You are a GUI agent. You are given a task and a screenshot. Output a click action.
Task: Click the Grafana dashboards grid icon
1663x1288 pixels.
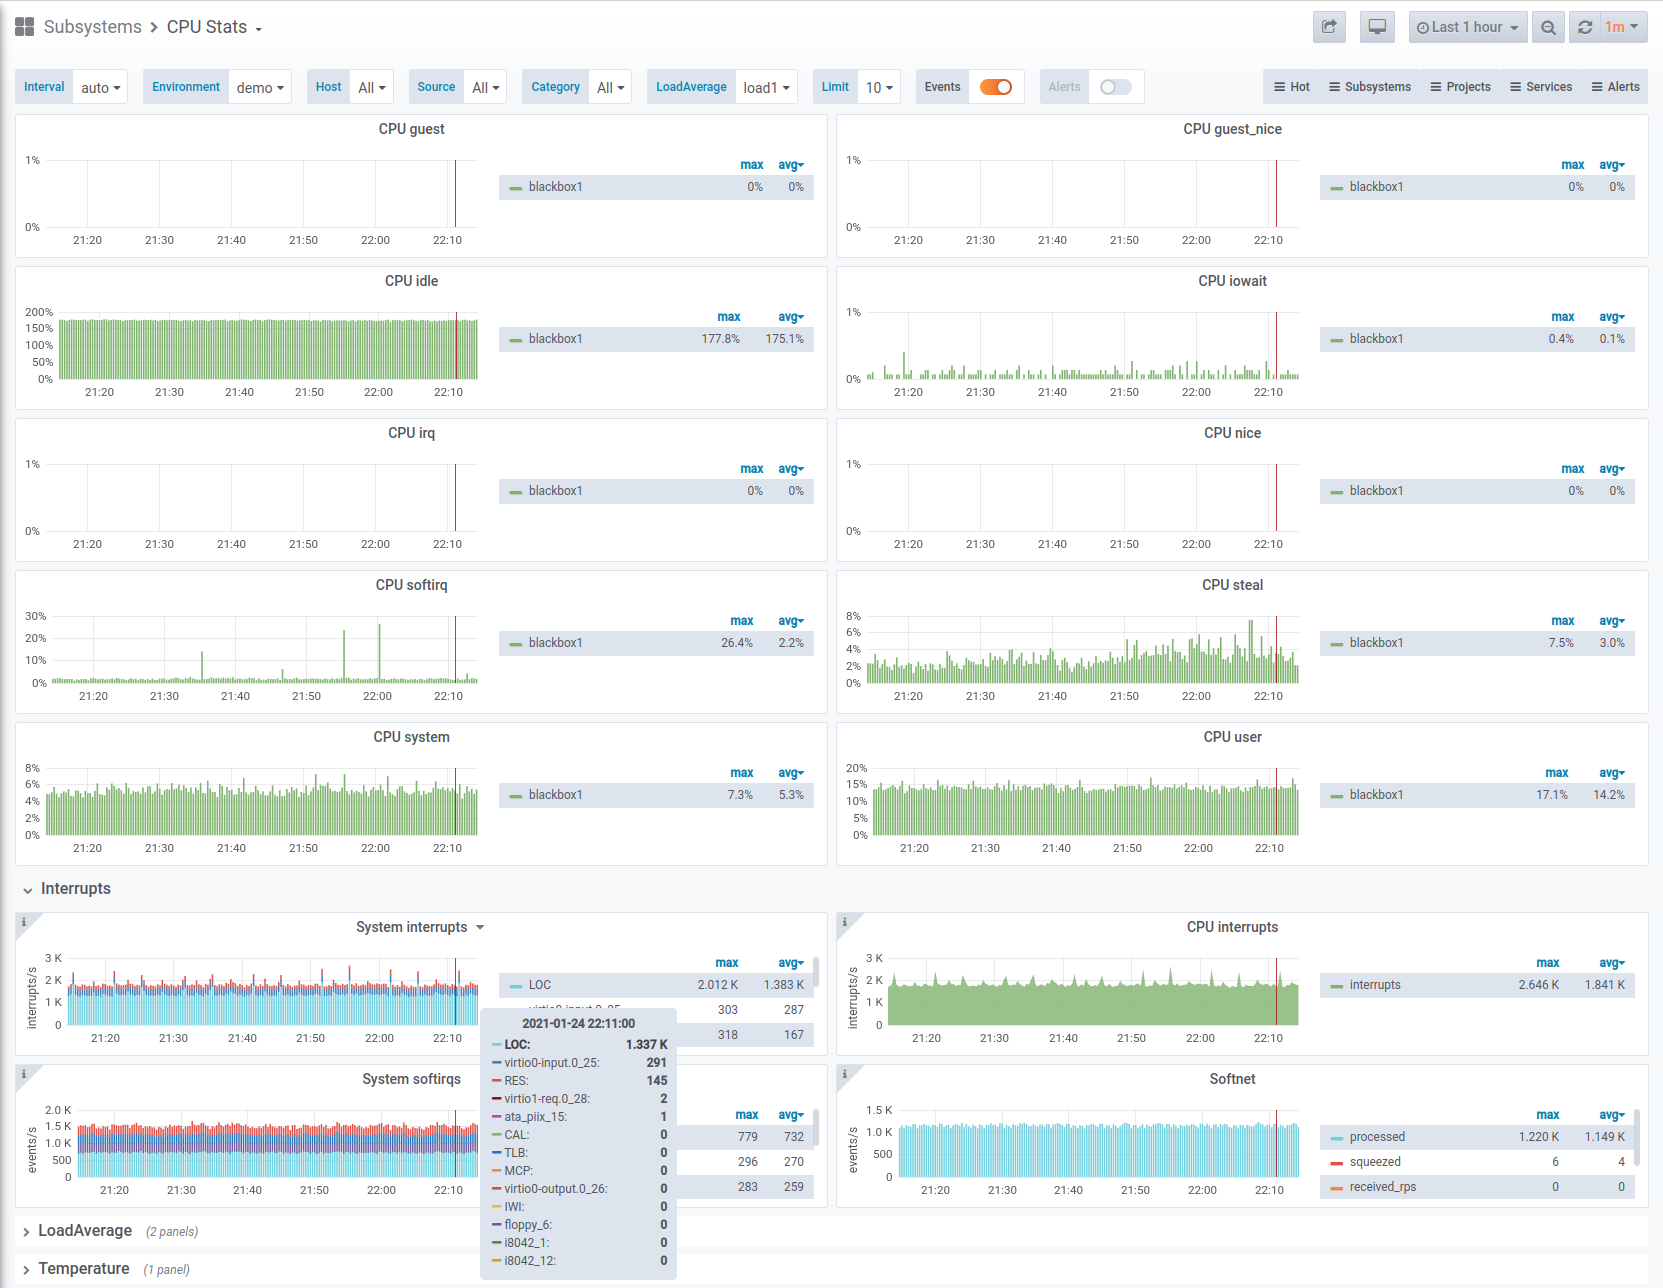coord(25,27)
